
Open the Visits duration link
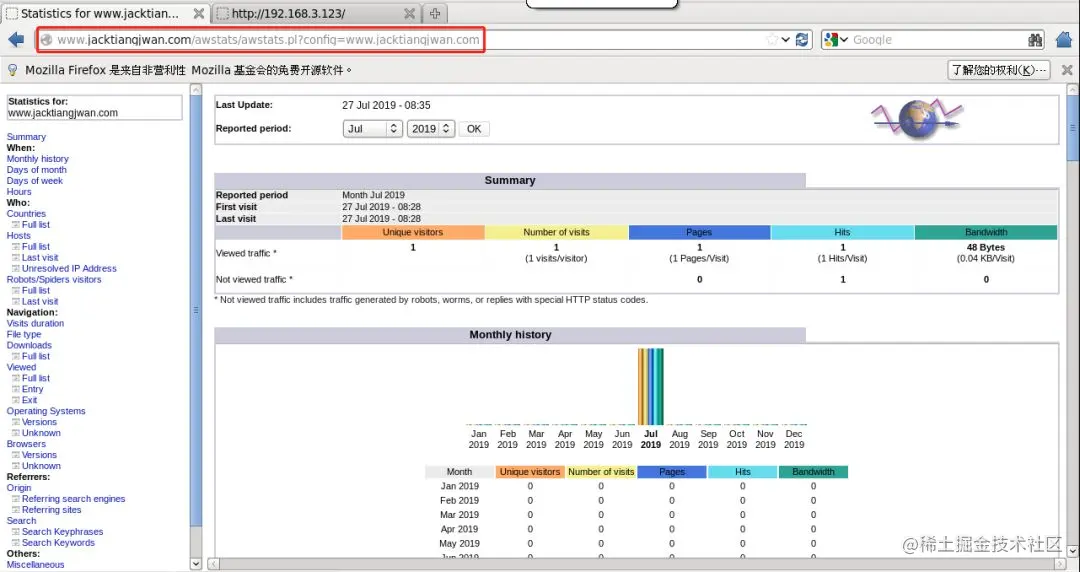tap(35, 324)
